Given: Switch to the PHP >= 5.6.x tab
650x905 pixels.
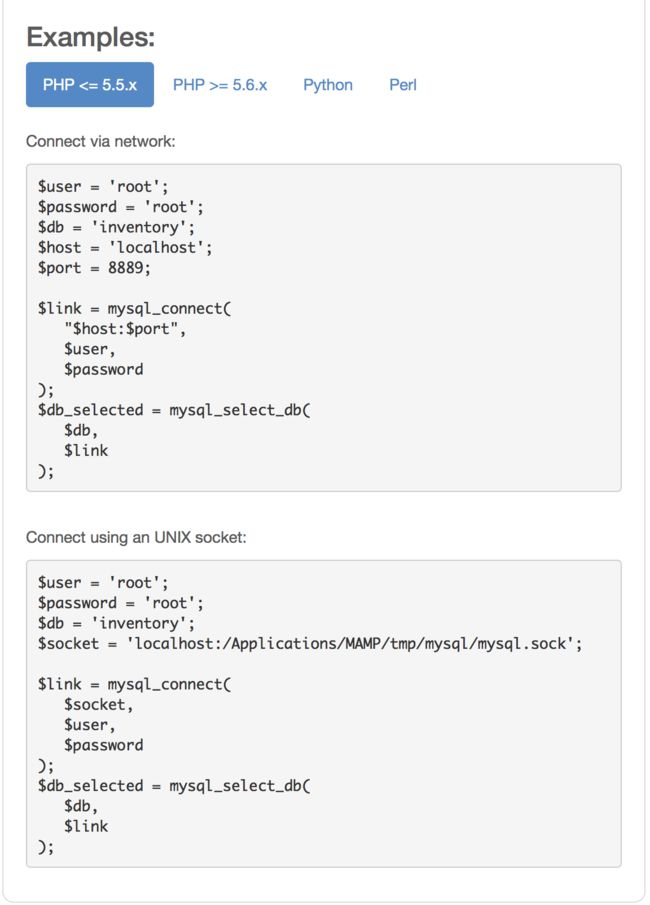Looking at the screenshot, I should (220, 85).
